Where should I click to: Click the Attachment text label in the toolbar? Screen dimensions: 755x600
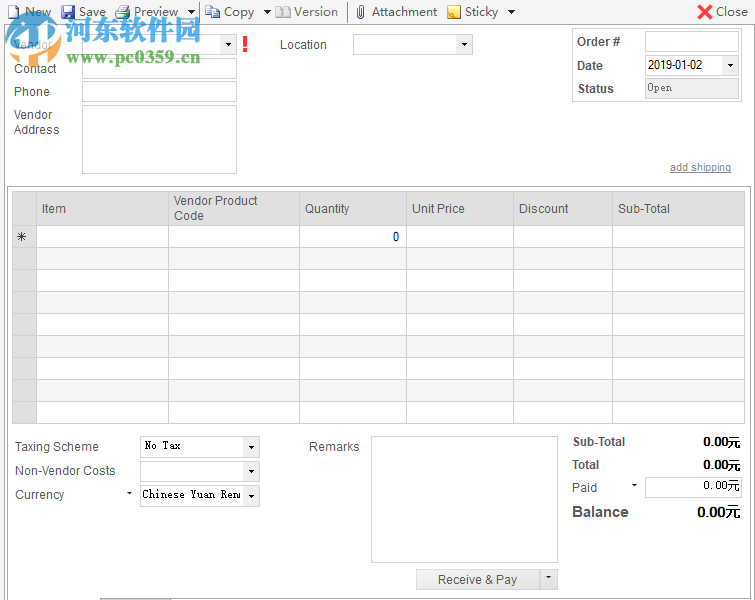click(x=404, y=12)
